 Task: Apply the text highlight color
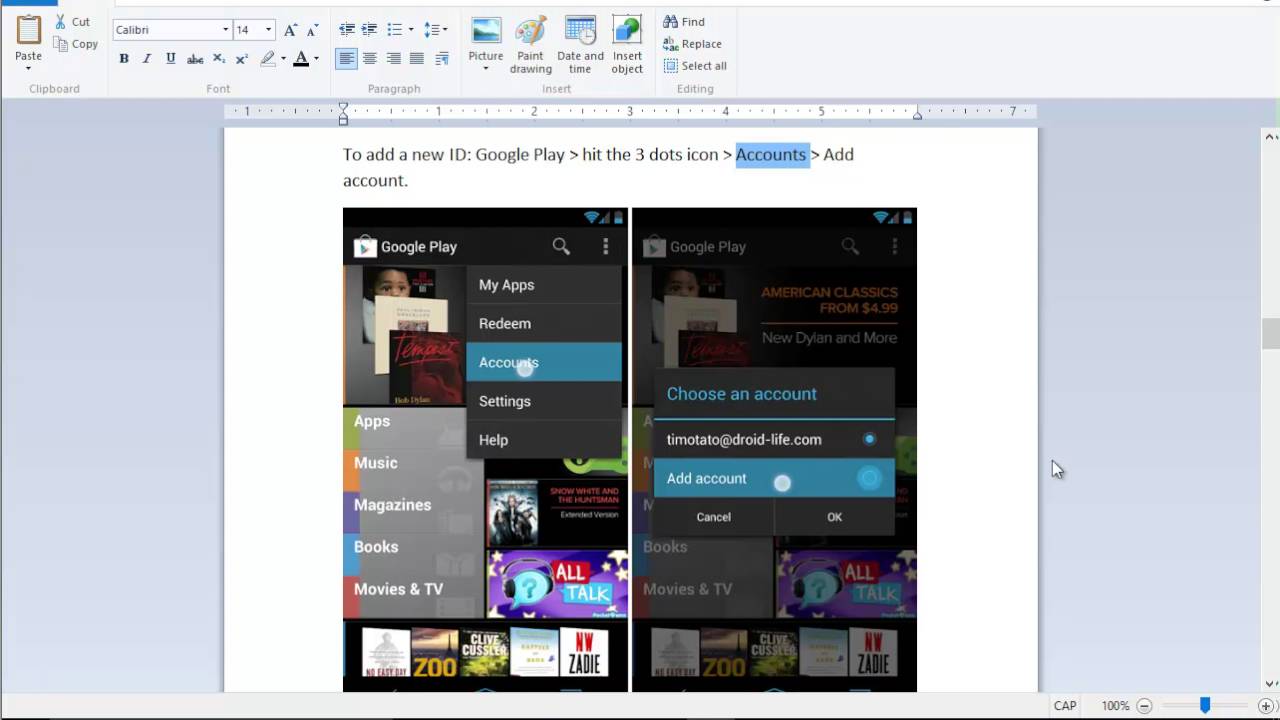[x=267, y=59]
